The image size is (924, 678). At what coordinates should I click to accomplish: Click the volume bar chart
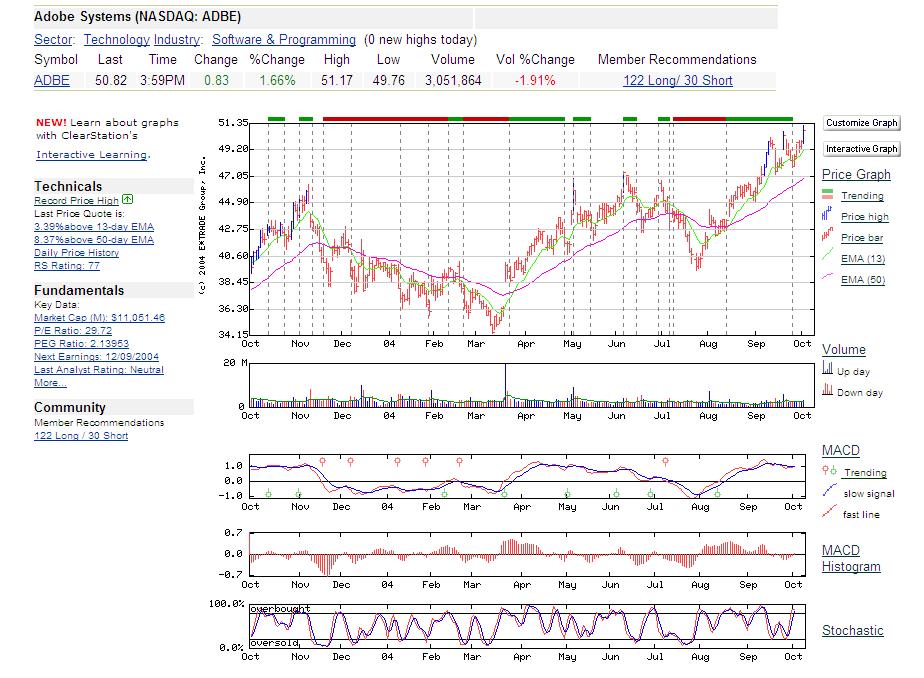532,385
